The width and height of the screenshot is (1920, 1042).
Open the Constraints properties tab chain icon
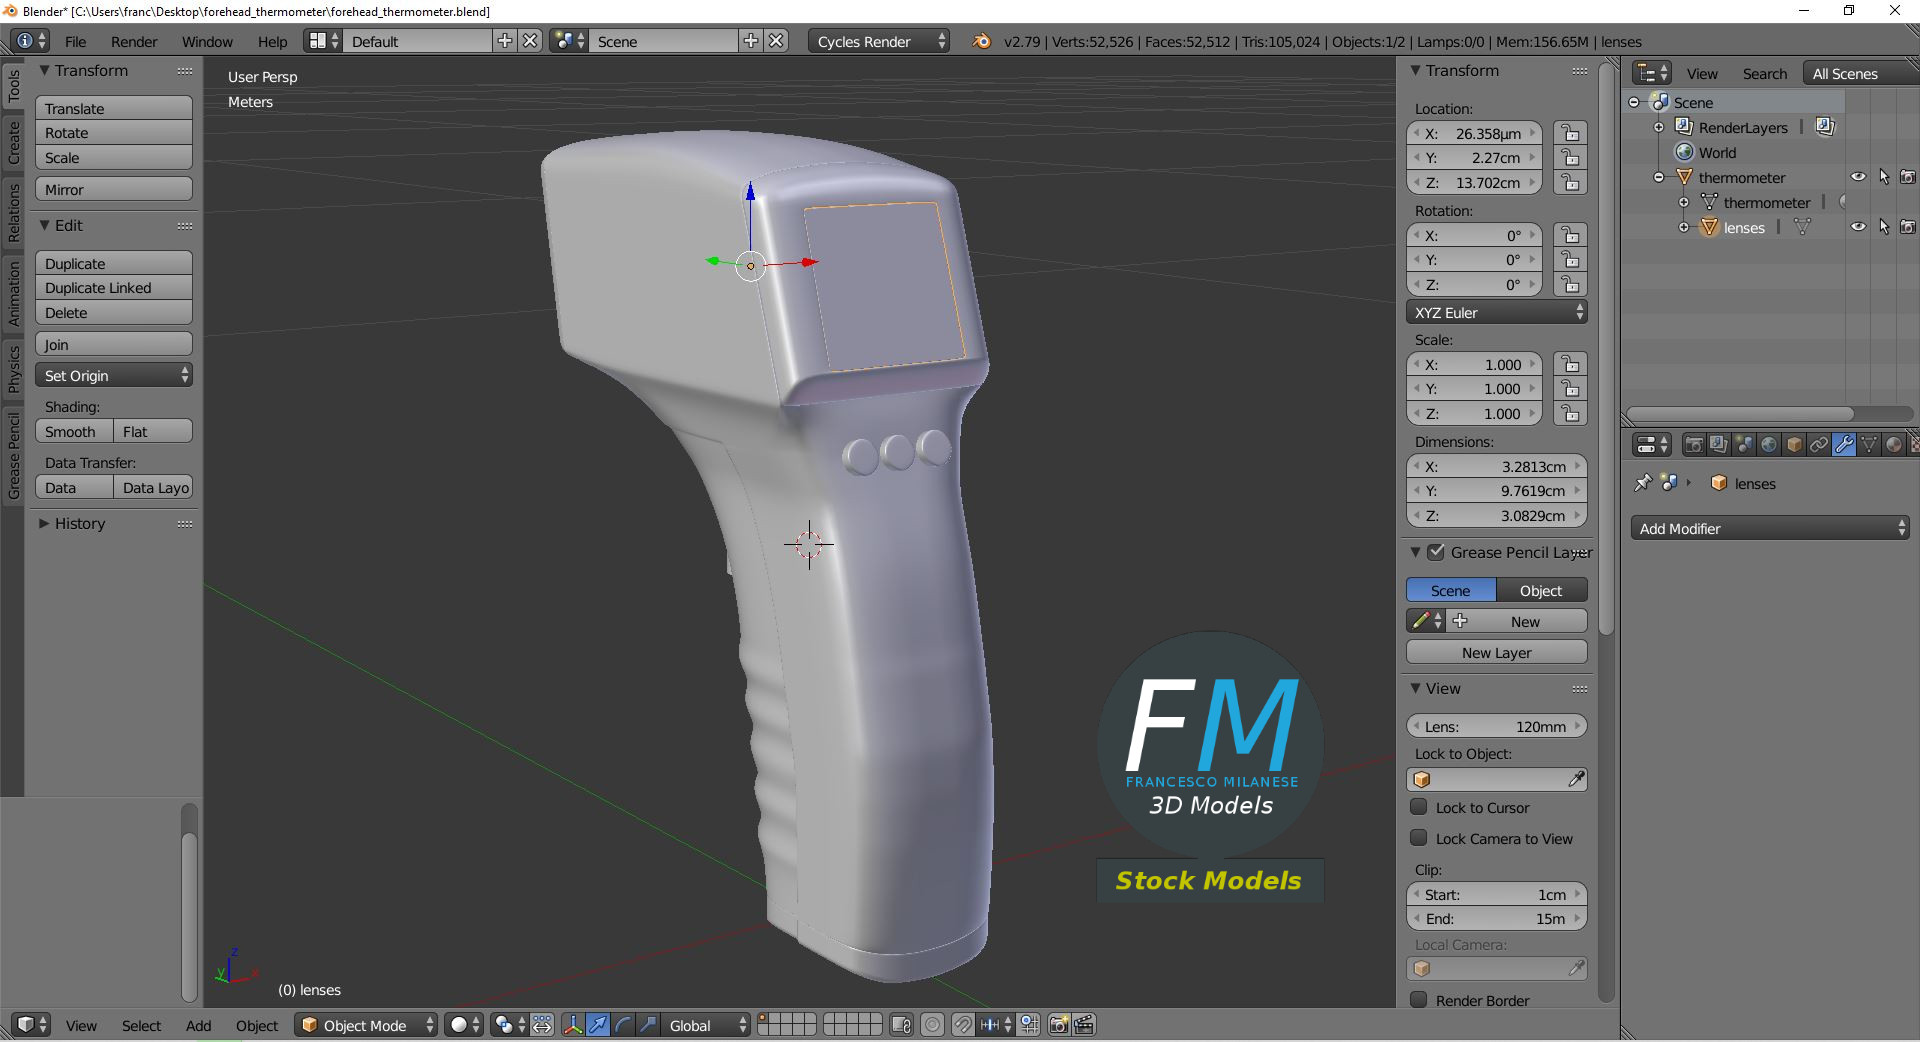1819,445
